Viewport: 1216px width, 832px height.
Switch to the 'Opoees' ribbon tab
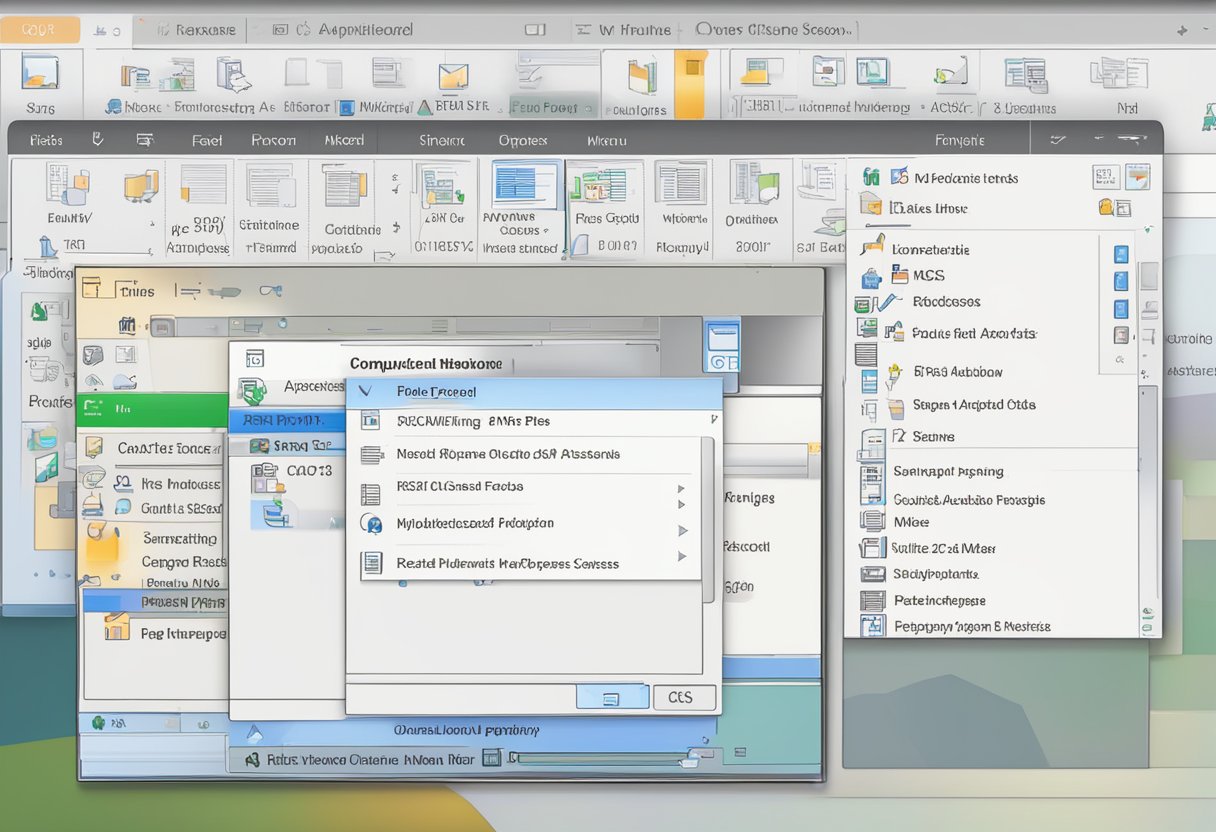tap(522, 141)
